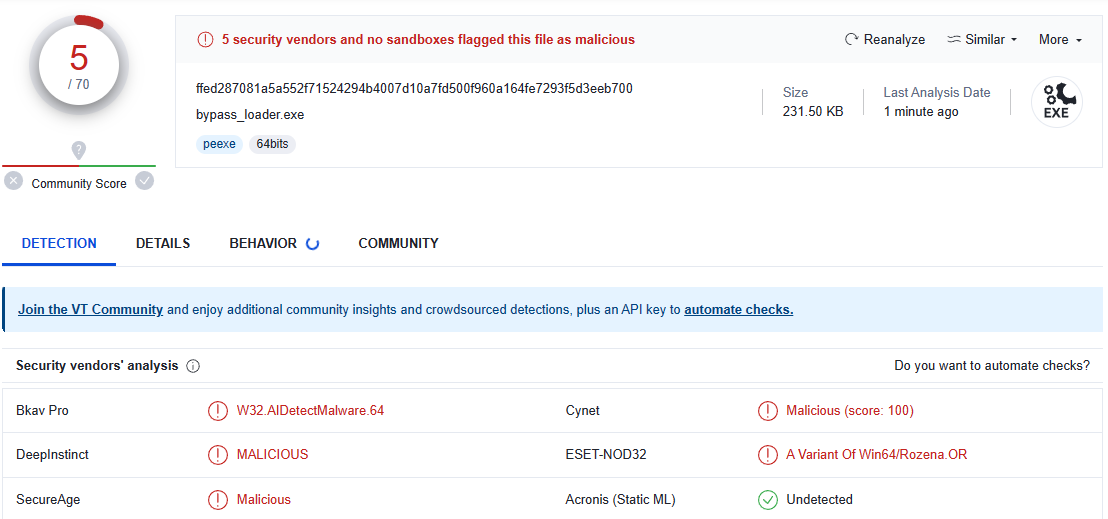Click the community score location pin icon

[79, 150]
